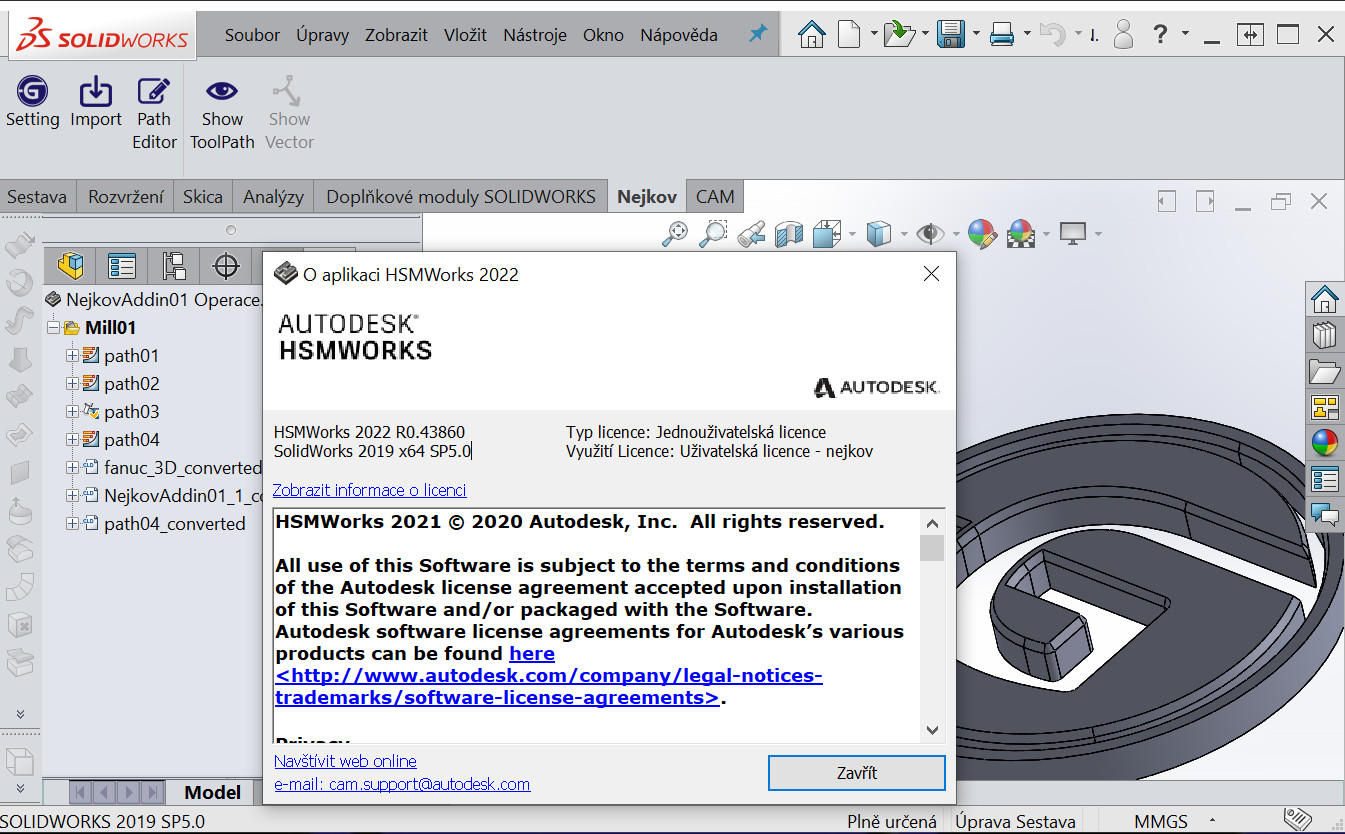1345x834 pixels.
Task: Collapse the Mill01 folder node
Action: coord(53,327)
